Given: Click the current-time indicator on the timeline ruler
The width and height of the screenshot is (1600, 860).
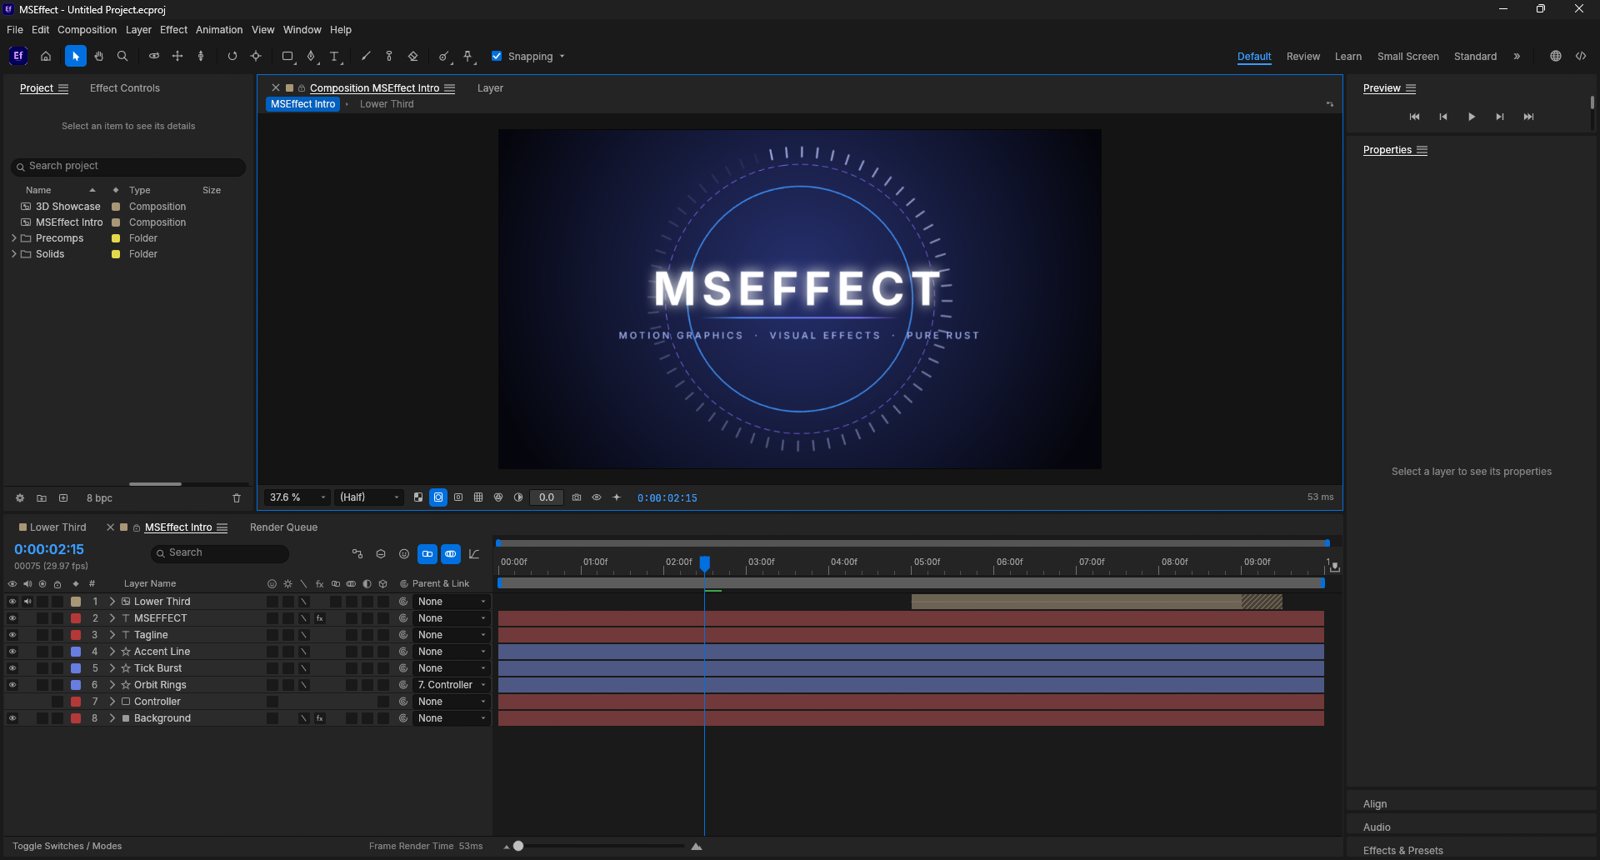Looking at the screenshot, I should click(705, 564).
